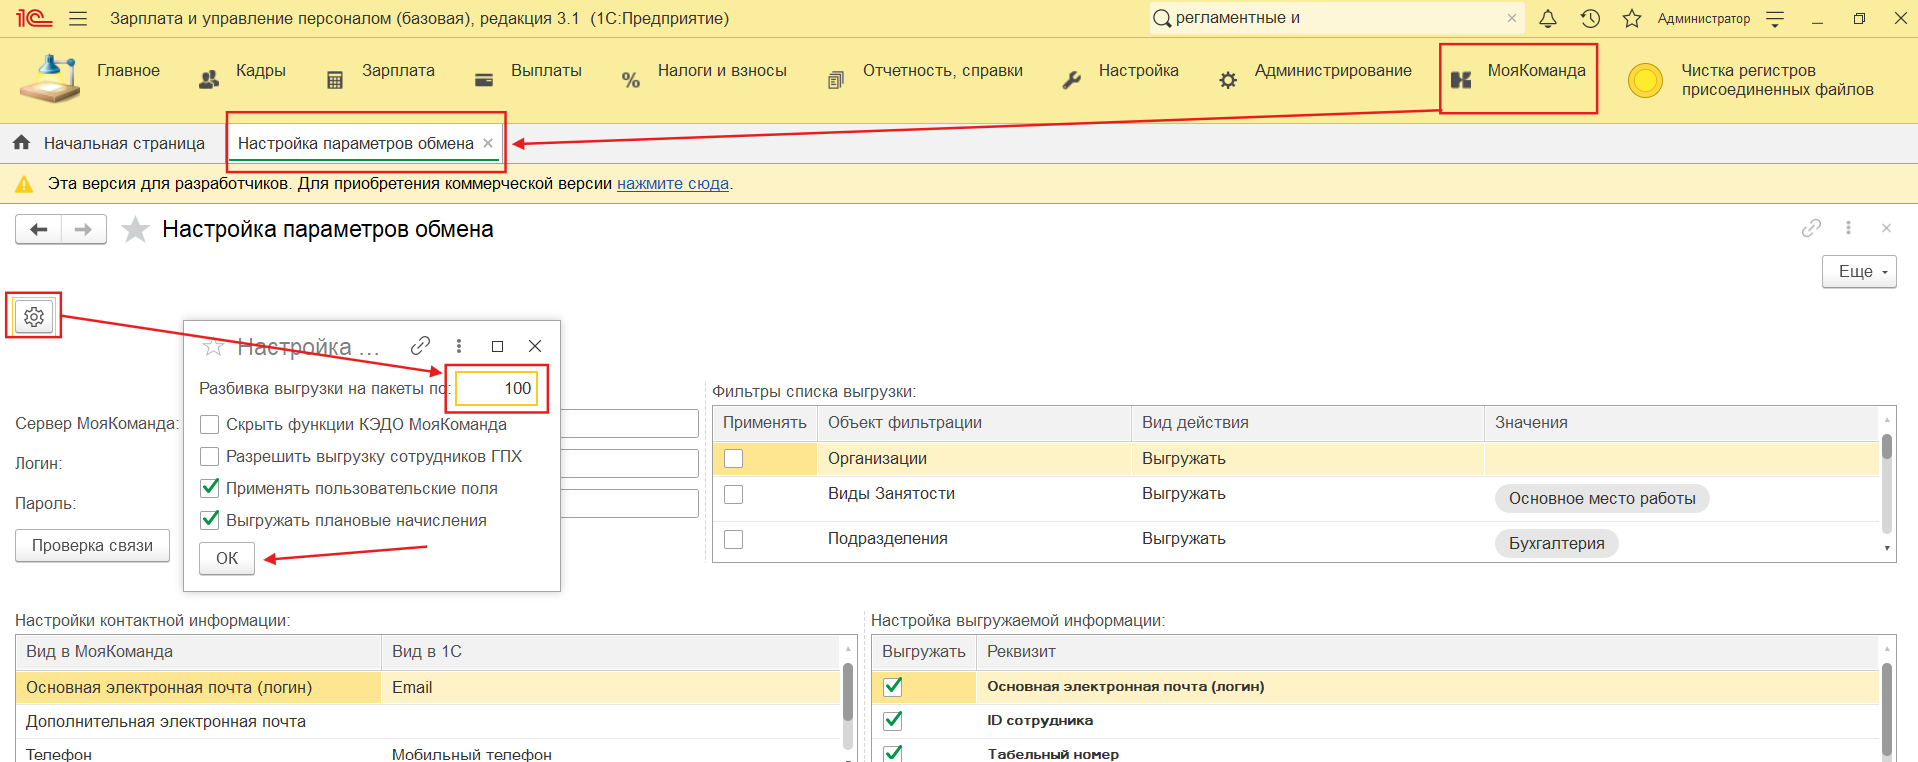Open the form's three-dot menu
Viewport: 1918px width, 762px height.
[1848, 228]
